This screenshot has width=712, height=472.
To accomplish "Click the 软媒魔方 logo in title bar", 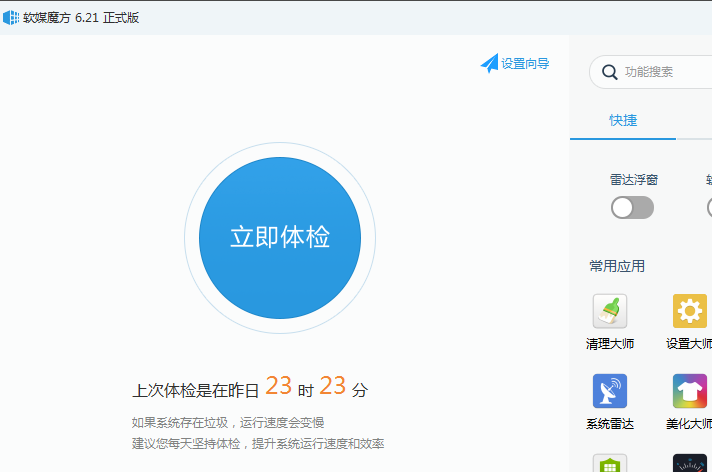I will 11,17.
